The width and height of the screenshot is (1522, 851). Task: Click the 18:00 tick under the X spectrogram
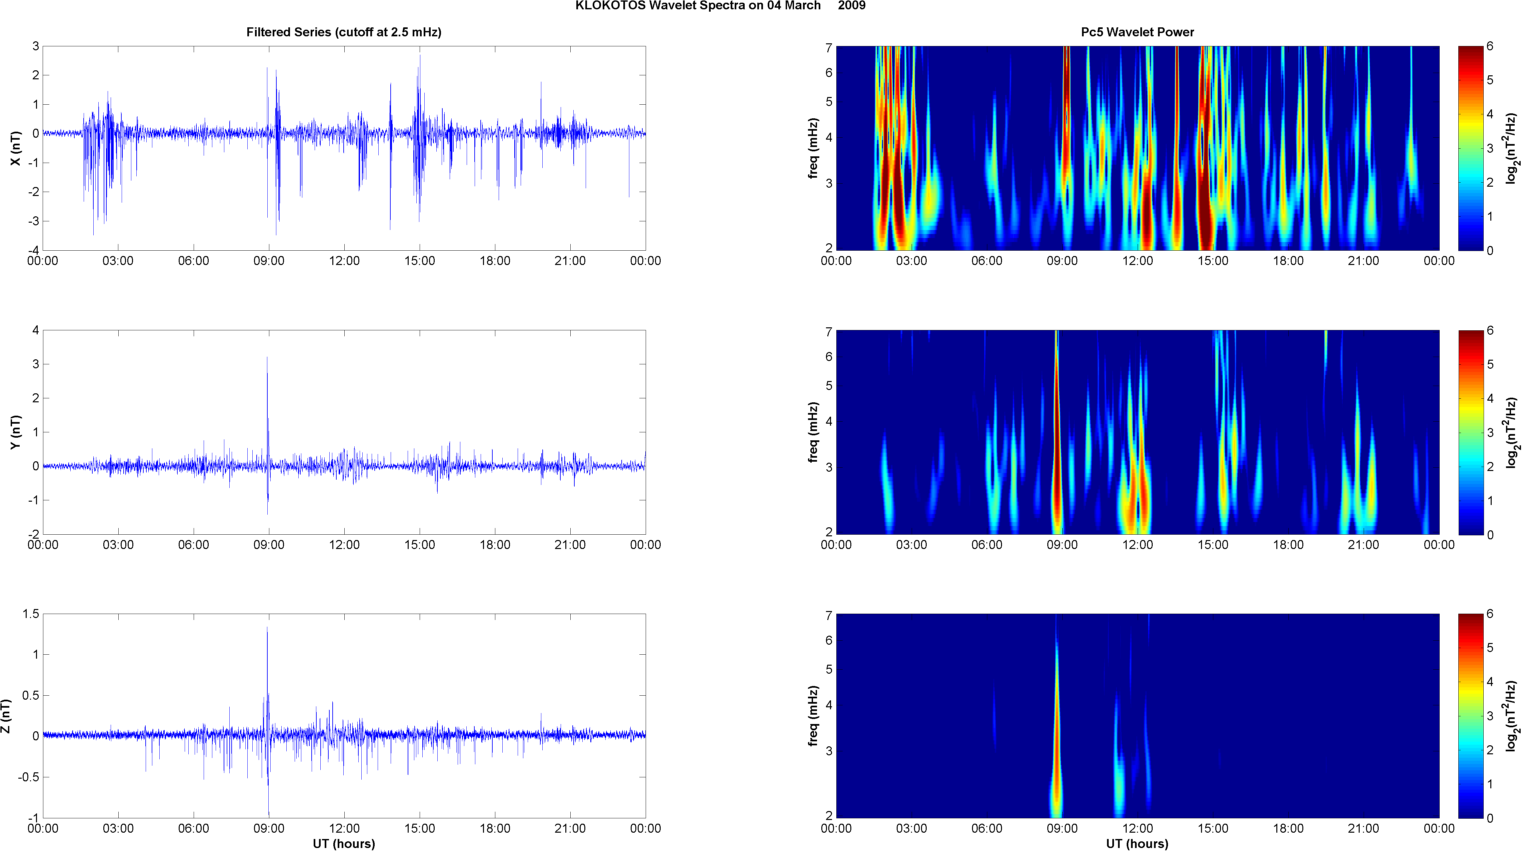pos(1288,261)
